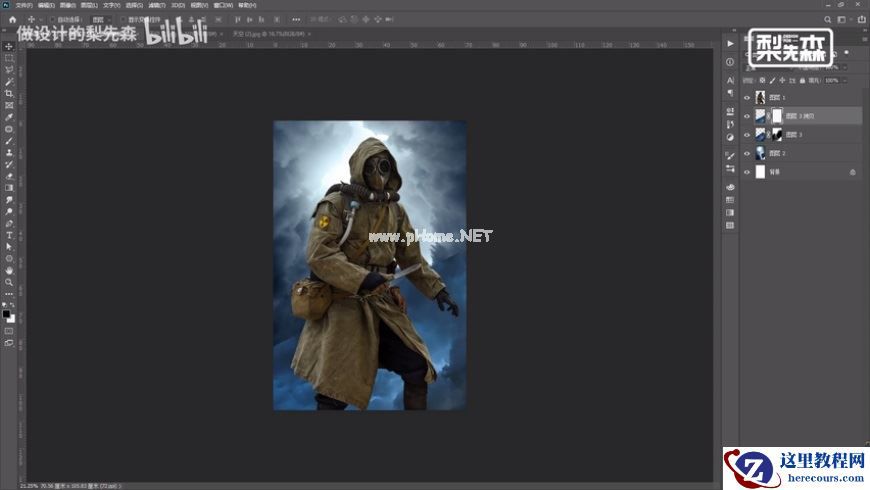Select layer mask thumbnail of 图层 3 拷贝
This screenshot has width=870, height=490.
tap(777, 116)
